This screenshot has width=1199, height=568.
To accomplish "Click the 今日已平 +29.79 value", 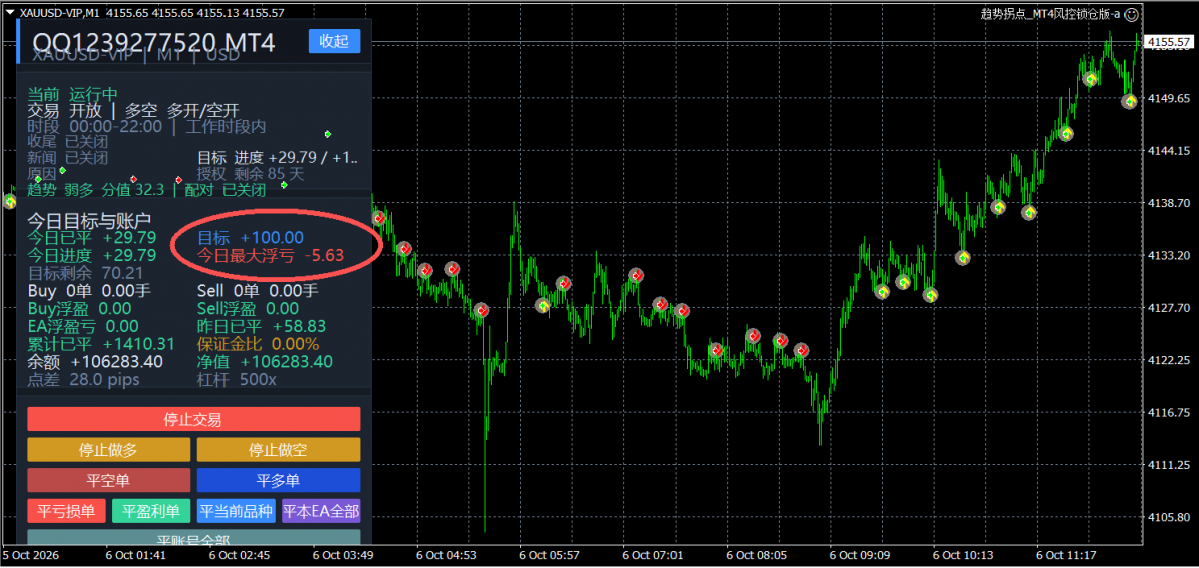I will (x=92, y=238).
